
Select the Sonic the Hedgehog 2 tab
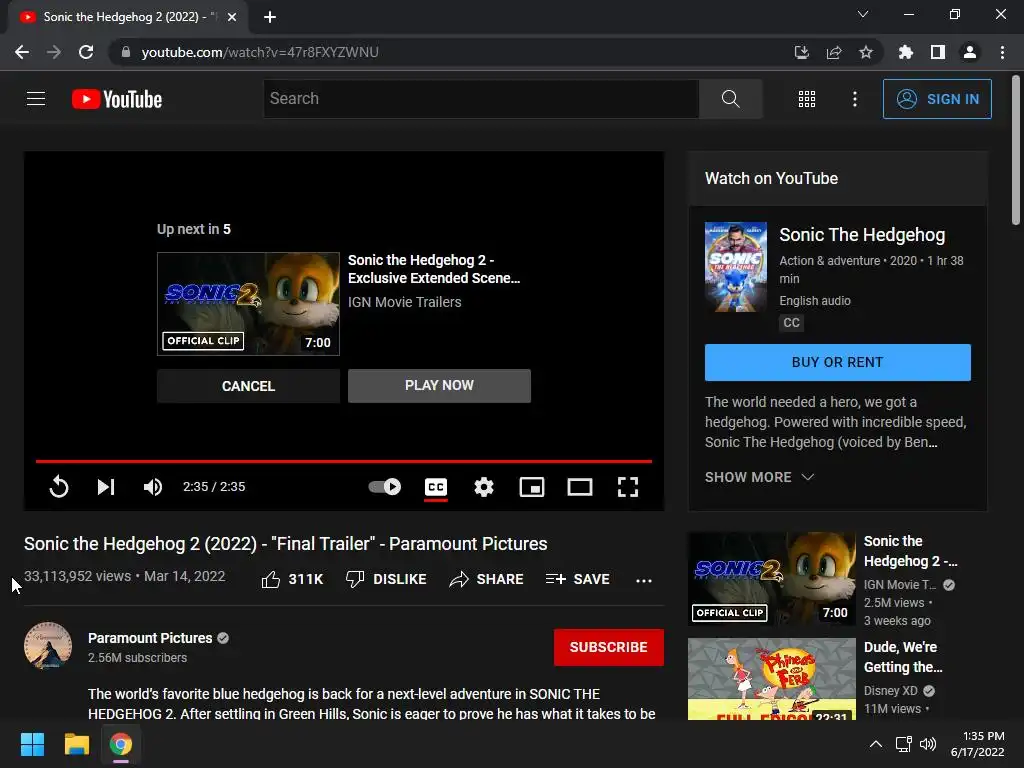click(x=127, y=17)
